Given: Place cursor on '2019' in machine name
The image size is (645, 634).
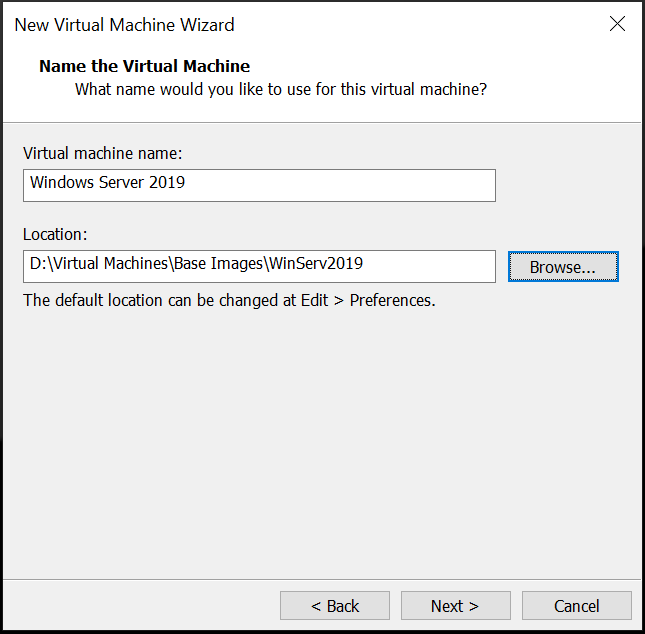Looking at the screenshot, I should coord(167,184).
